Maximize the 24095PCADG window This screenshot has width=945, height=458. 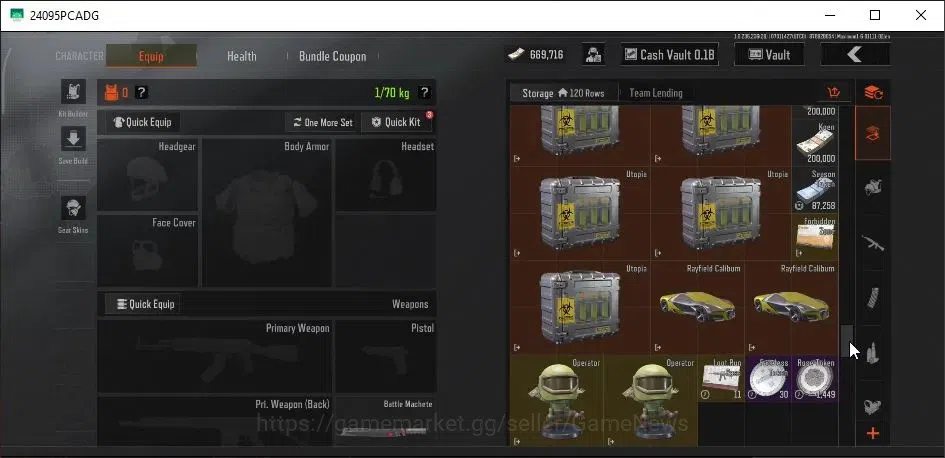click(x=875, y=15)
